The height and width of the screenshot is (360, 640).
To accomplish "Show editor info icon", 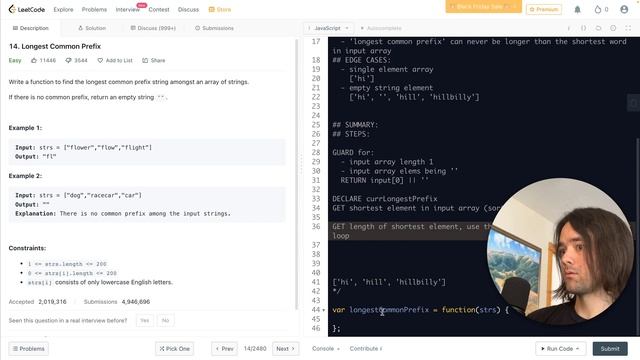I will 569,28.
